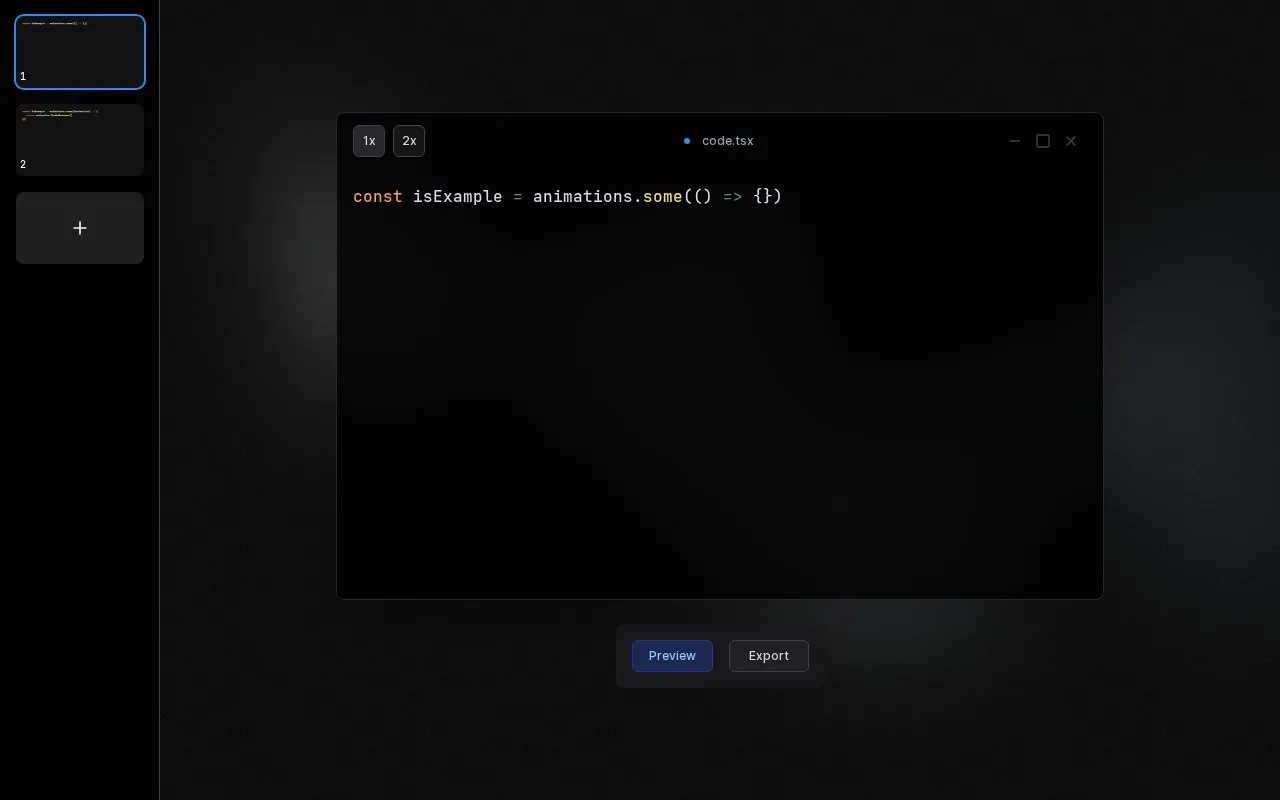This screenshot has height=800, width=1280.
Task: Select slide 2 thumbnail
Action: (80, 140)
